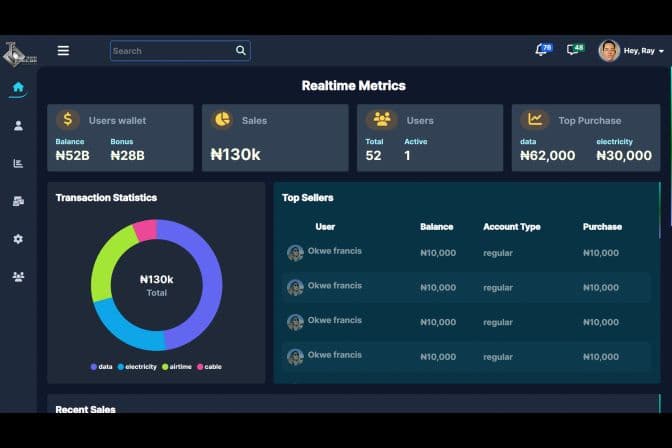The image size is (672, 448).
Task: Focus the Search input field
Action: pyautogui.click(x=170, y=51)
